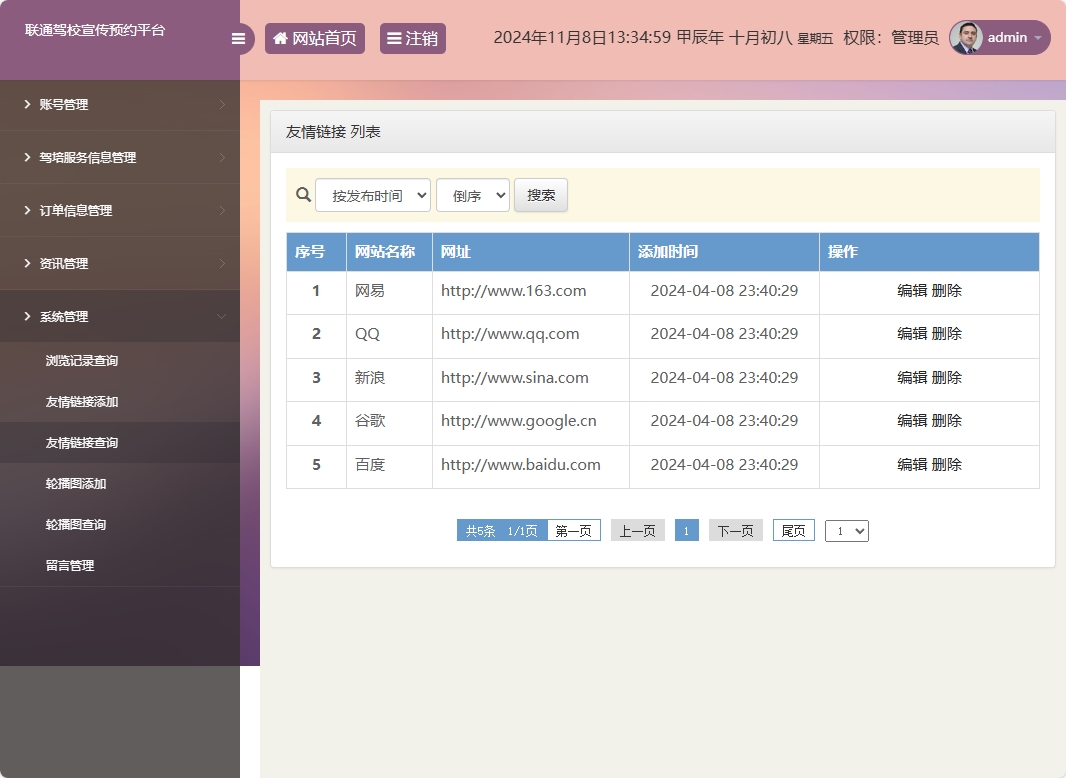The width and height of the screenshot is (1066, 778).
Task: Expand 驾培服务信息管理 menu section
Action: click(120, 158)
